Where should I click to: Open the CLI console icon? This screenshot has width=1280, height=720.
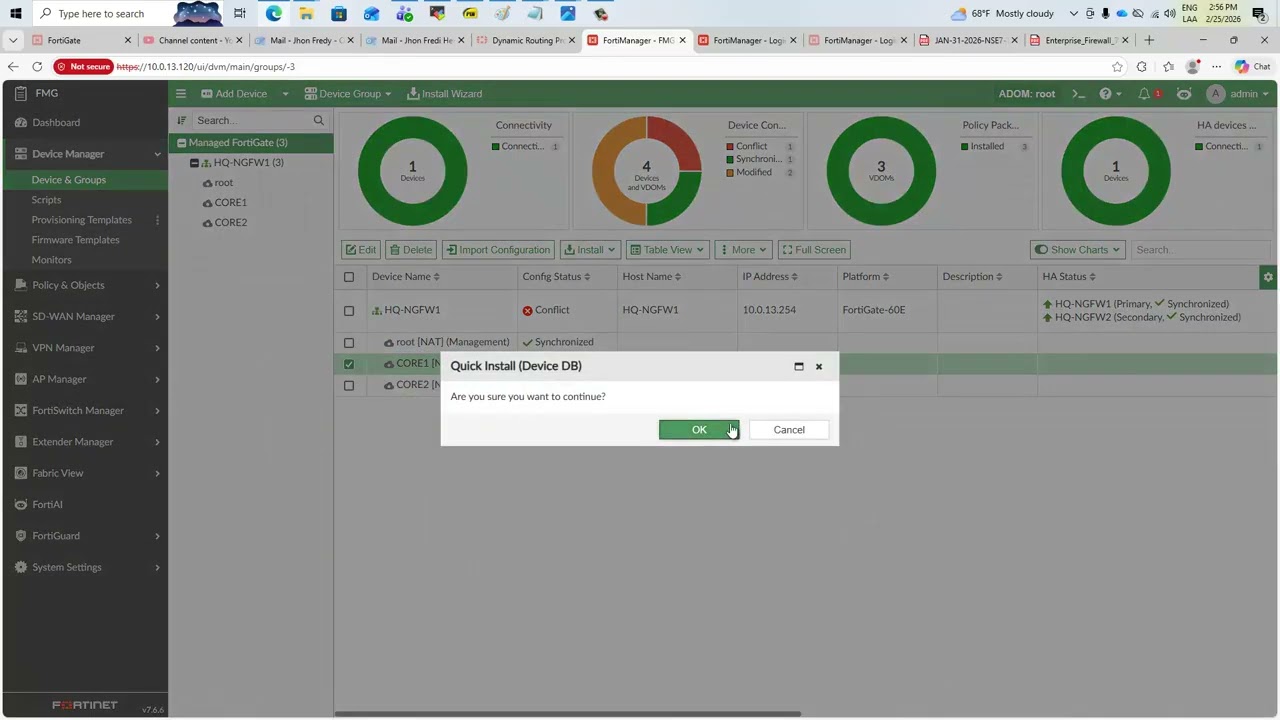pyautogui.click(x=1078, y=94)
